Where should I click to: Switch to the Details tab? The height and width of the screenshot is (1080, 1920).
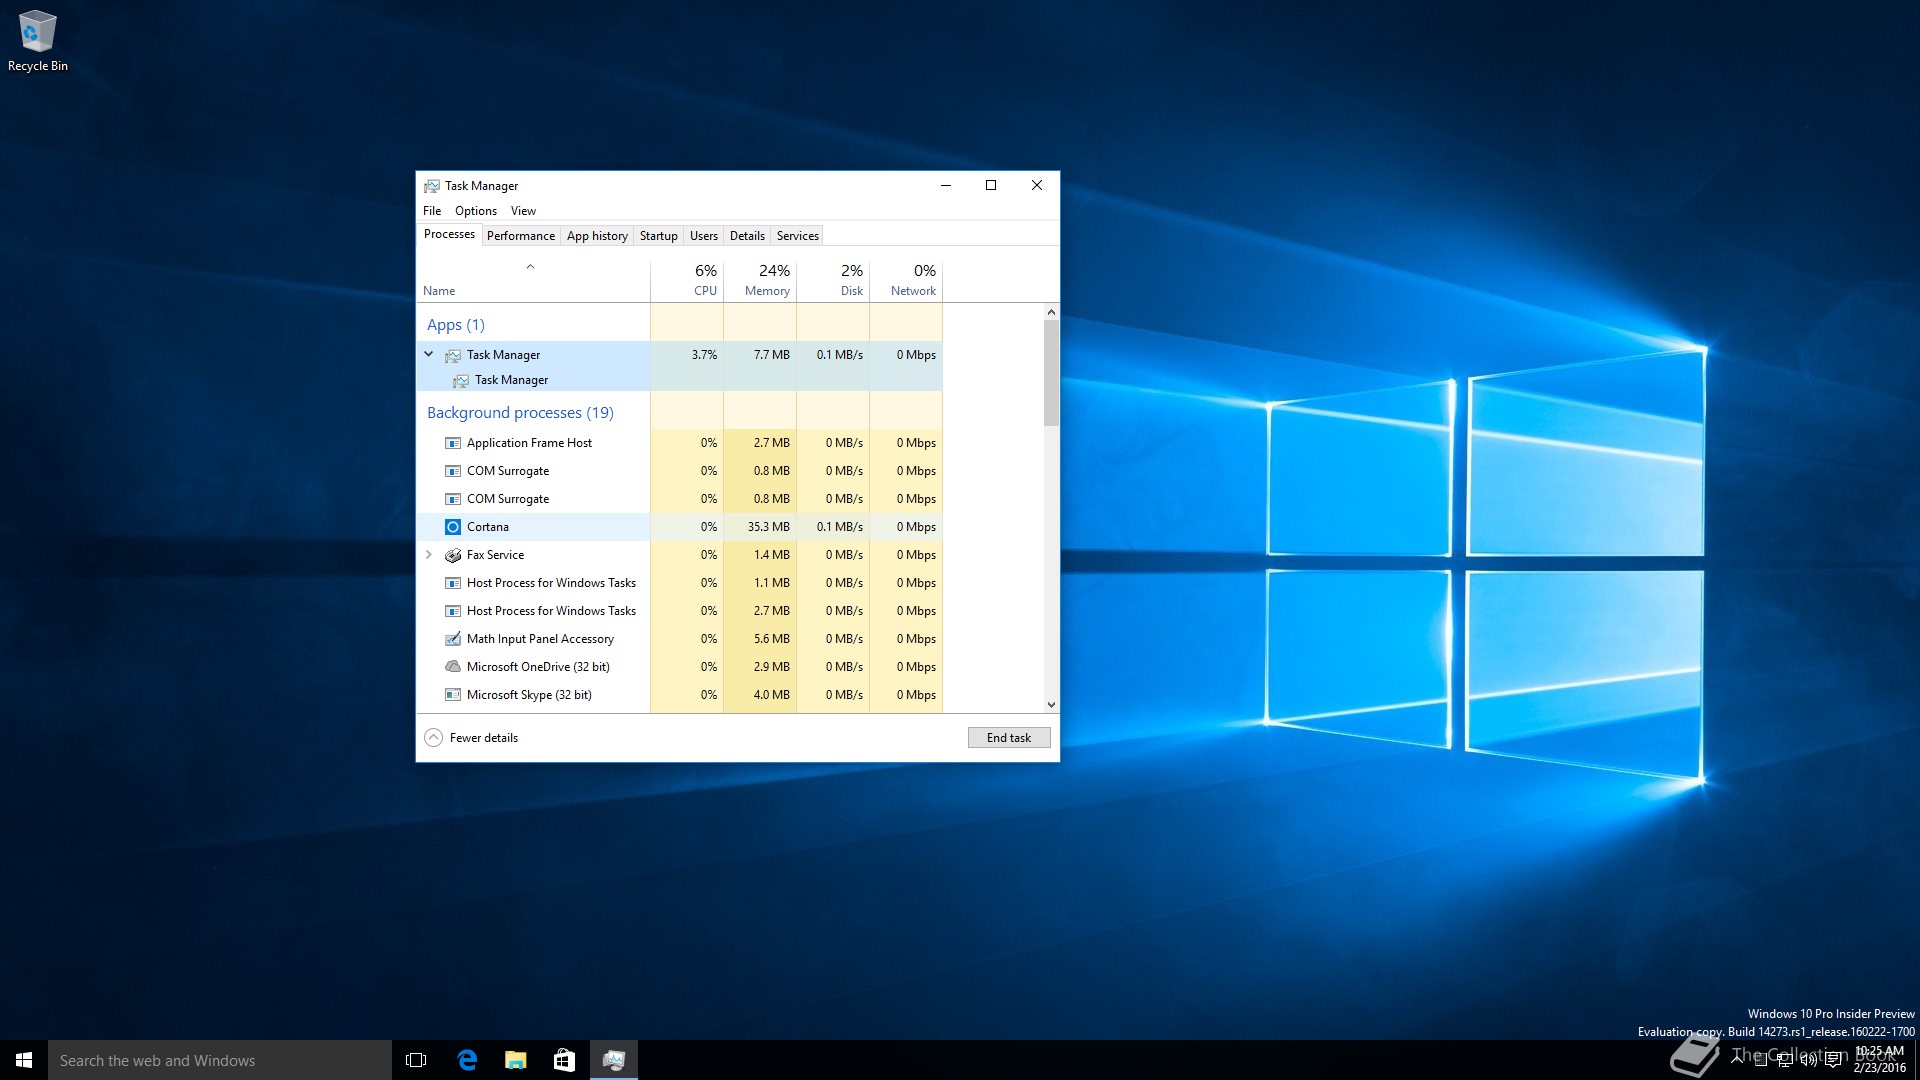coord(747,236)
